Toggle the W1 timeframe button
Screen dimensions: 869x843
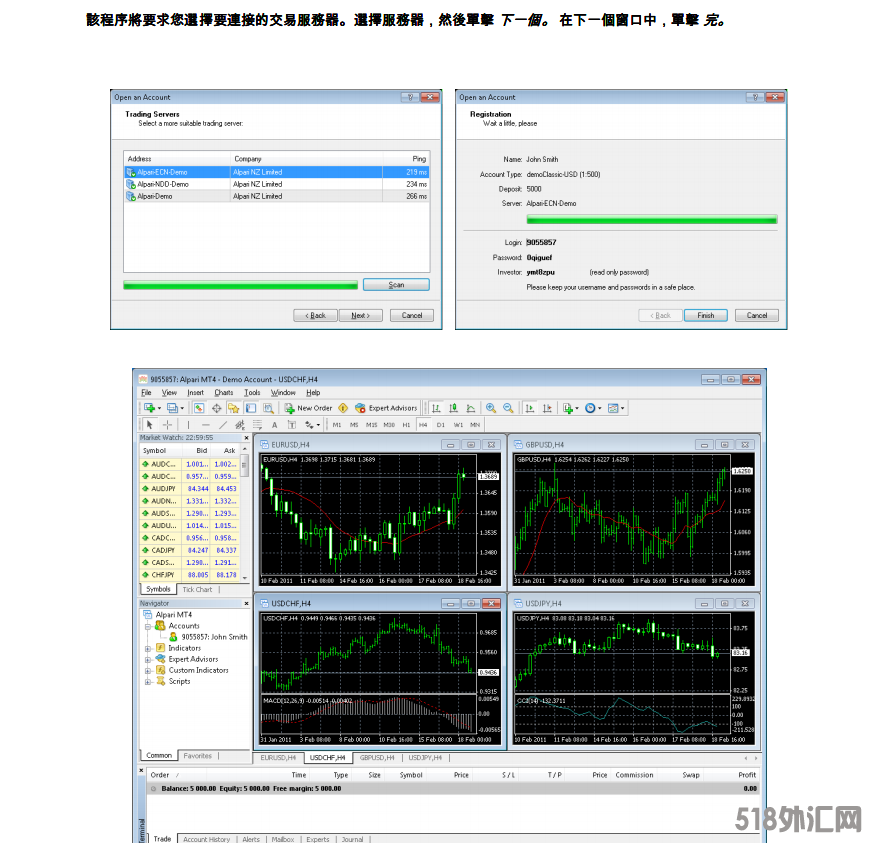pyautogui.click(x=458, y=425)
